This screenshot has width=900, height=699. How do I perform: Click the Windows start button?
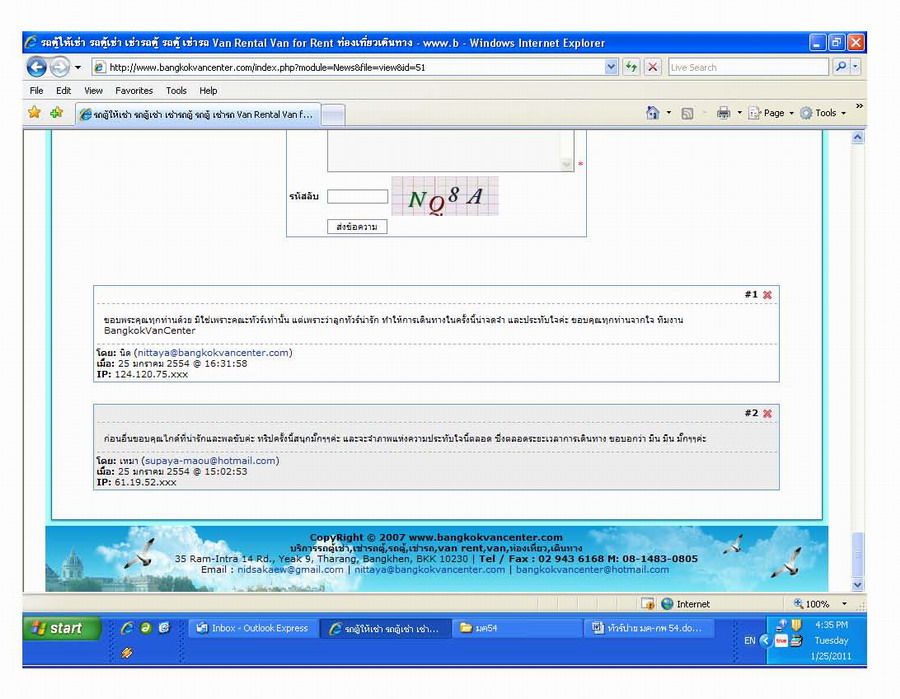tap(62, 628)
